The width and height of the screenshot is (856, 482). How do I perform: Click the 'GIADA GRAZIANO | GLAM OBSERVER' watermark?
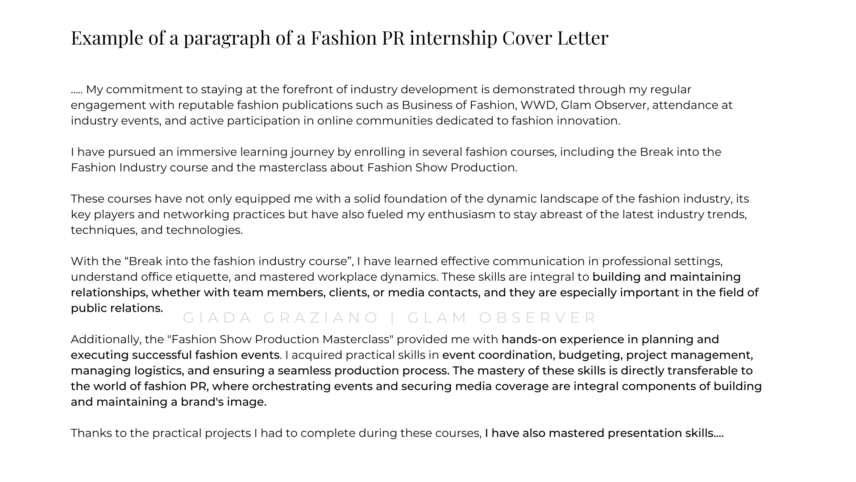[x=390, y=318]
